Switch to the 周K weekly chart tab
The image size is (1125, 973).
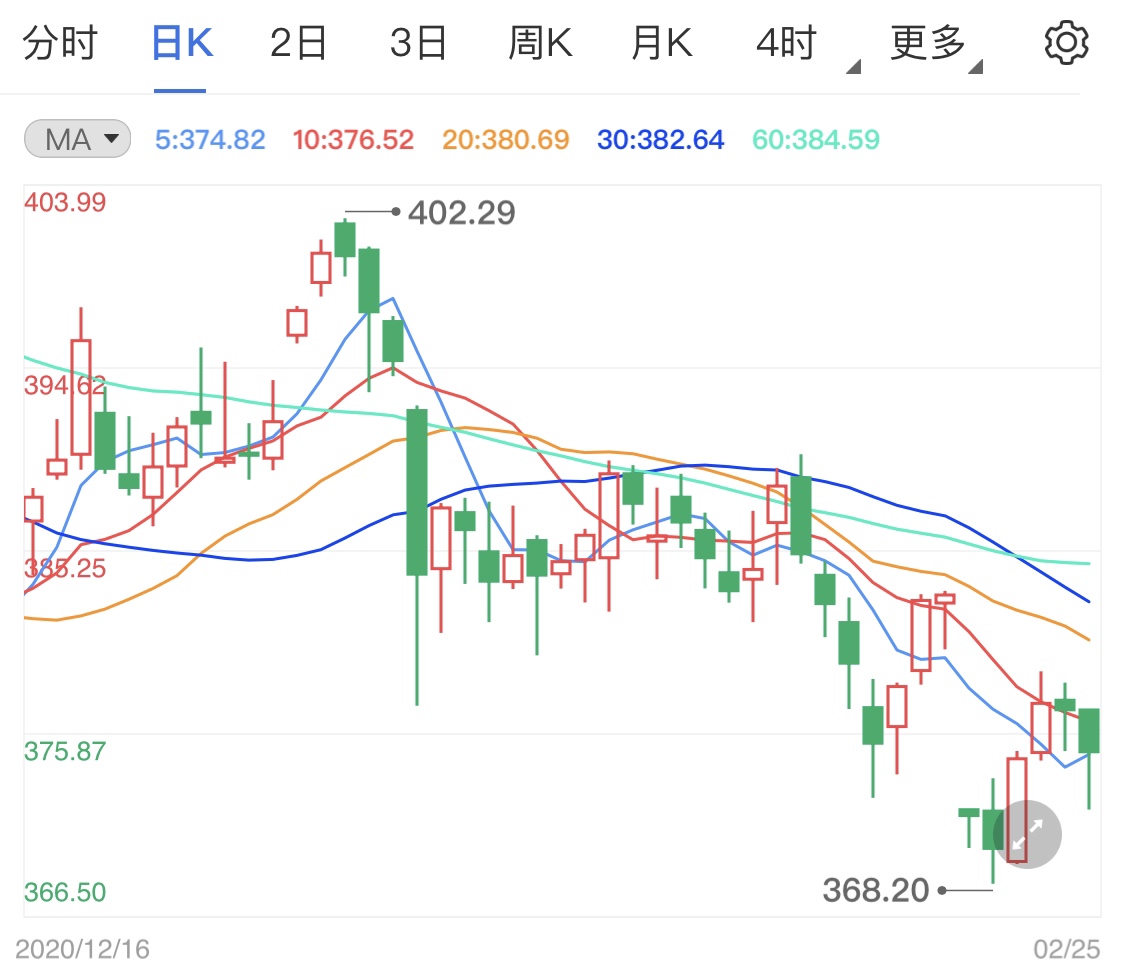[540, 42]
